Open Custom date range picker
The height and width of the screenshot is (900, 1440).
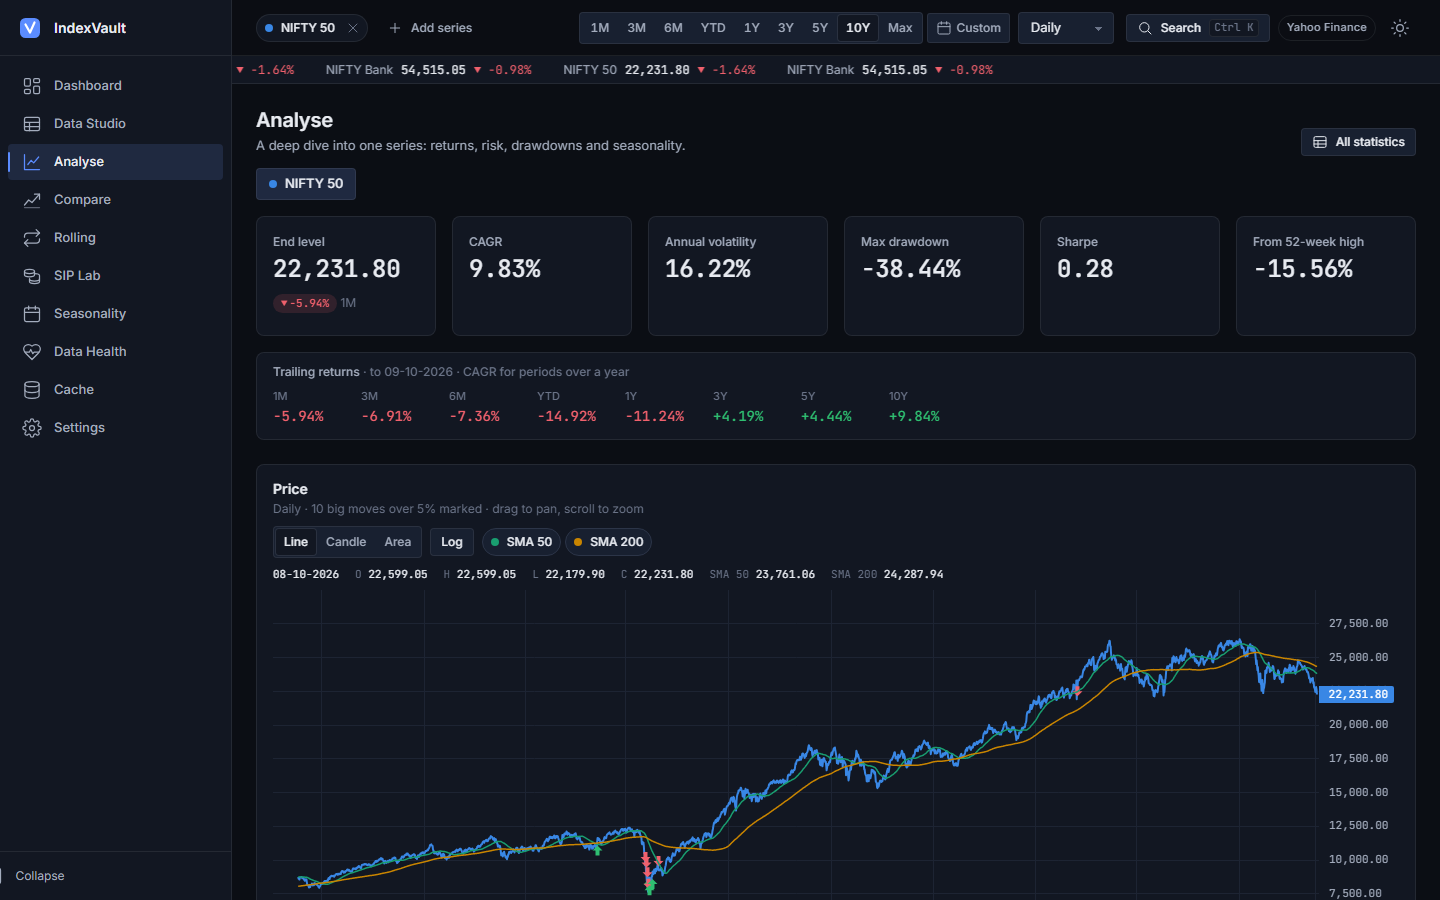(969, 28)
